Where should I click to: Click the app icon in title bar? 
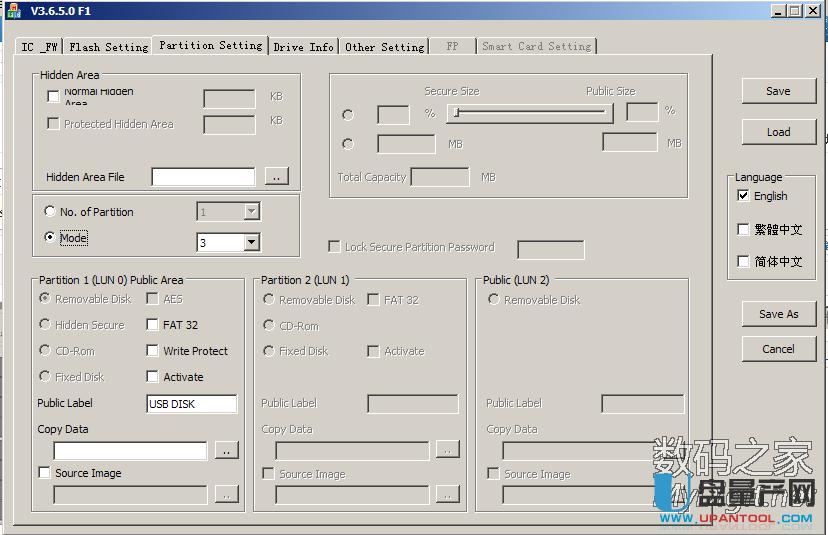pos(12,10)
